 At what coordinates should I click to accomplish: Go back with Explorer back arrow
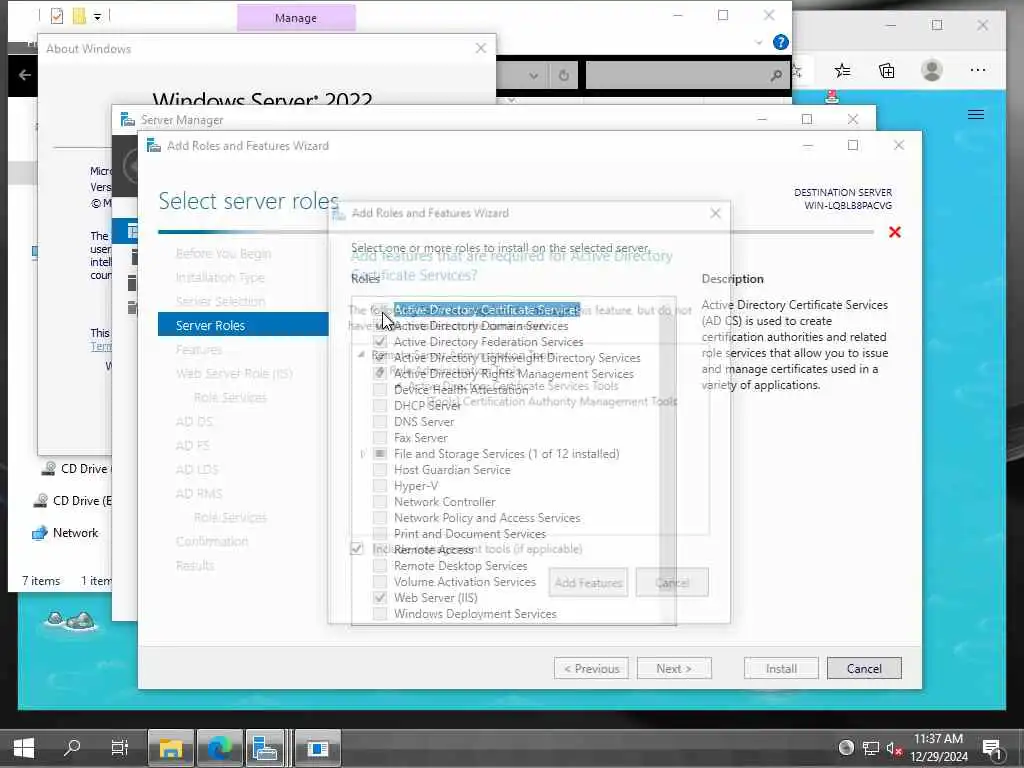click(25, 75)
